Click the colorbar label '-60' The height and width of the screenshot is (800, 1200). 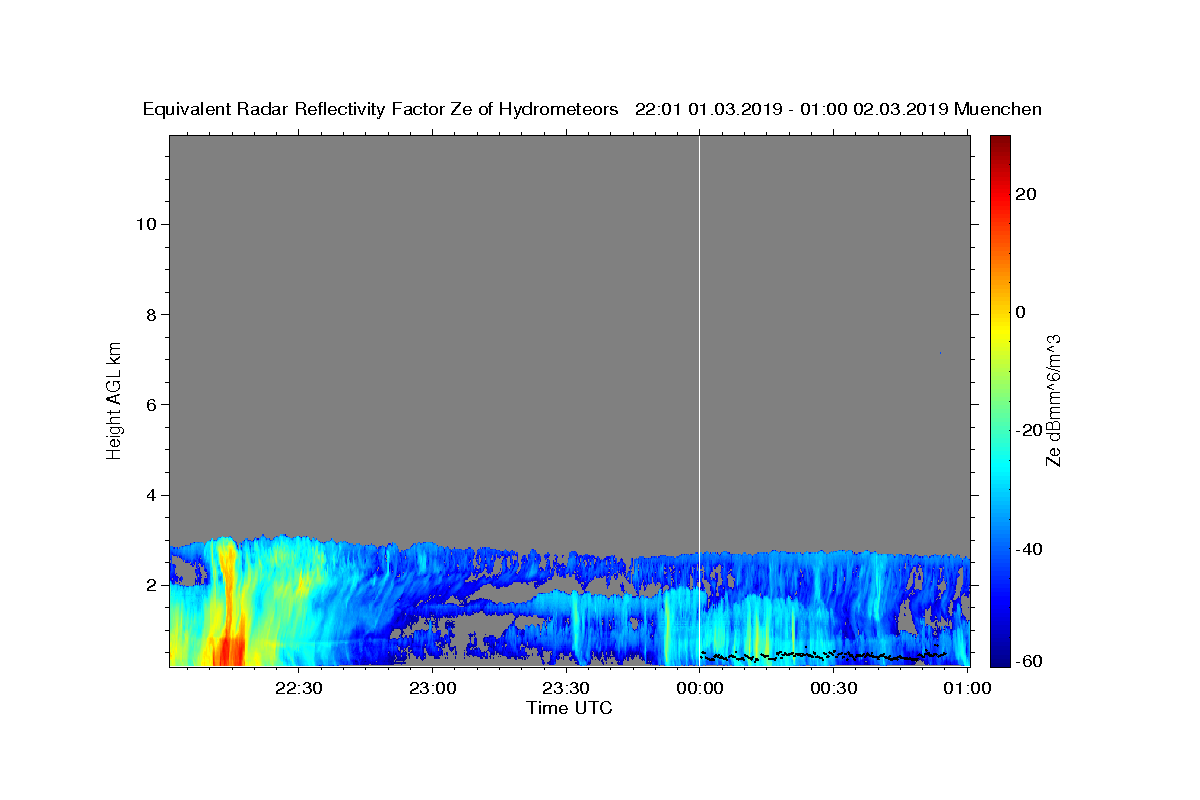coord(1028,660)
